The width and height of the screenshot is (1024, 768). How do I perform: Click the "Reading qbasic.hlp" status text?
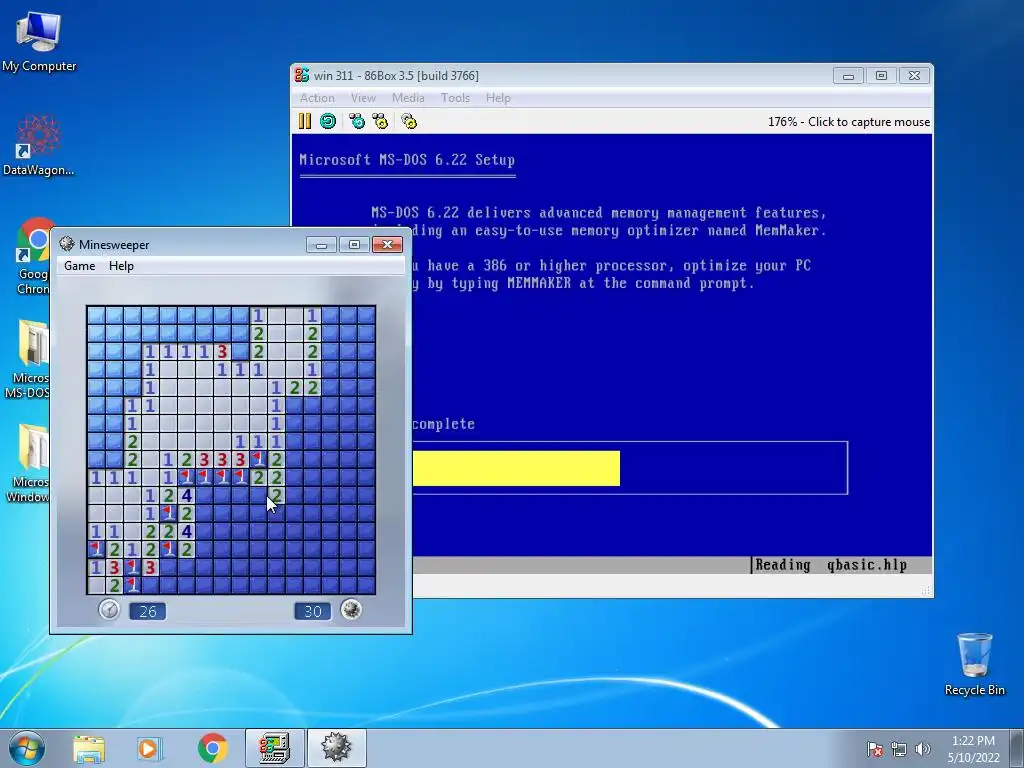click(831, 565)
